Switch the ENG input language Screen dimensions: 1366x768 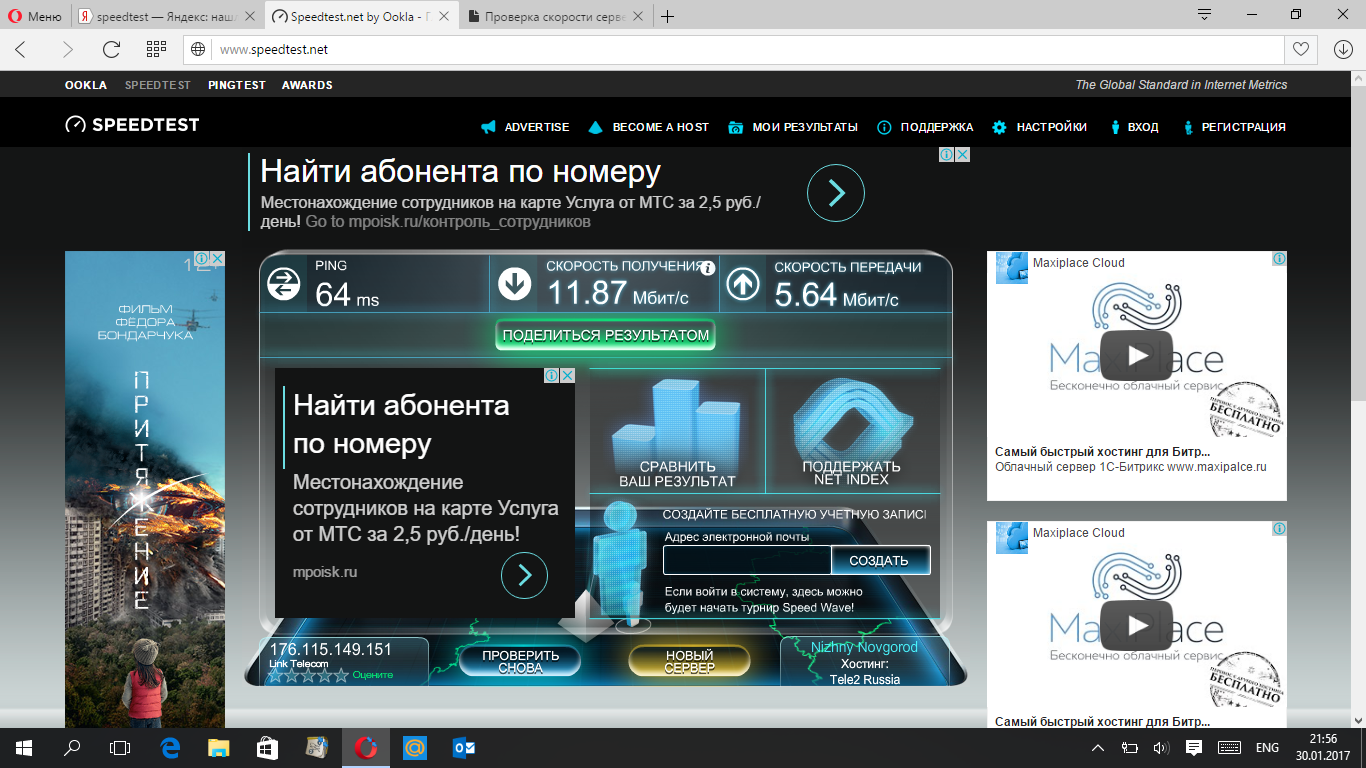pos(1267,747)
